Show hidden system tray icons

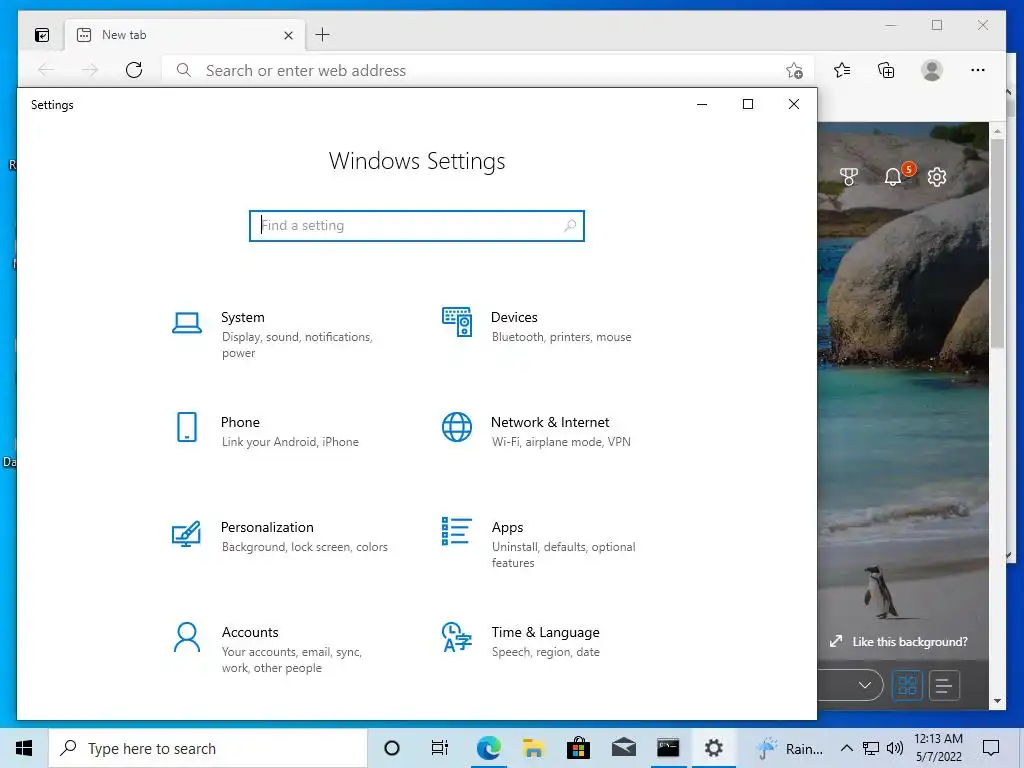[846, 748]
